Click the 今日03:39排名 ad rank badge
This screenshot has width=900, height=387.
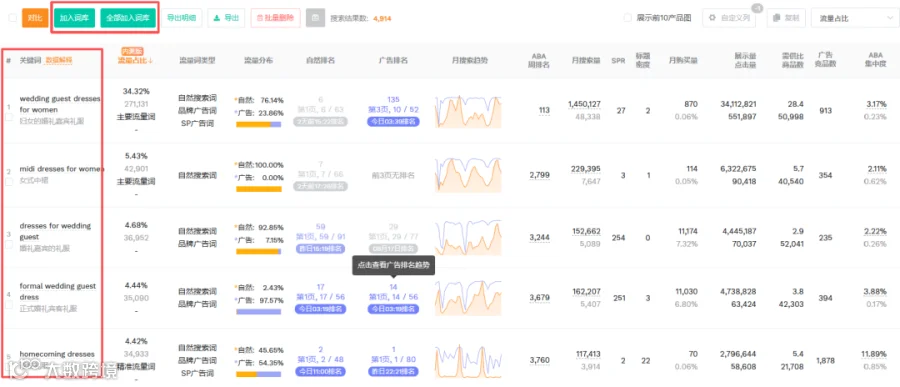pyautogui.click(x=394, y=122)
